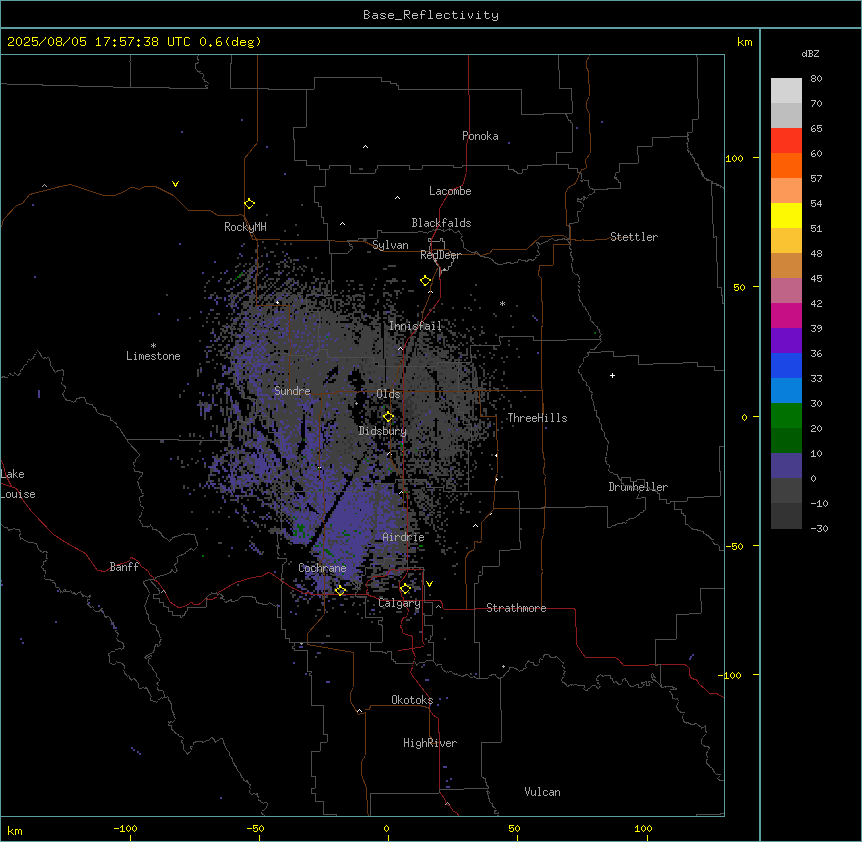Click the yellow diamond marker below RedDeer
This screenshot has height=842, width=862.
(x=425, y=281)
